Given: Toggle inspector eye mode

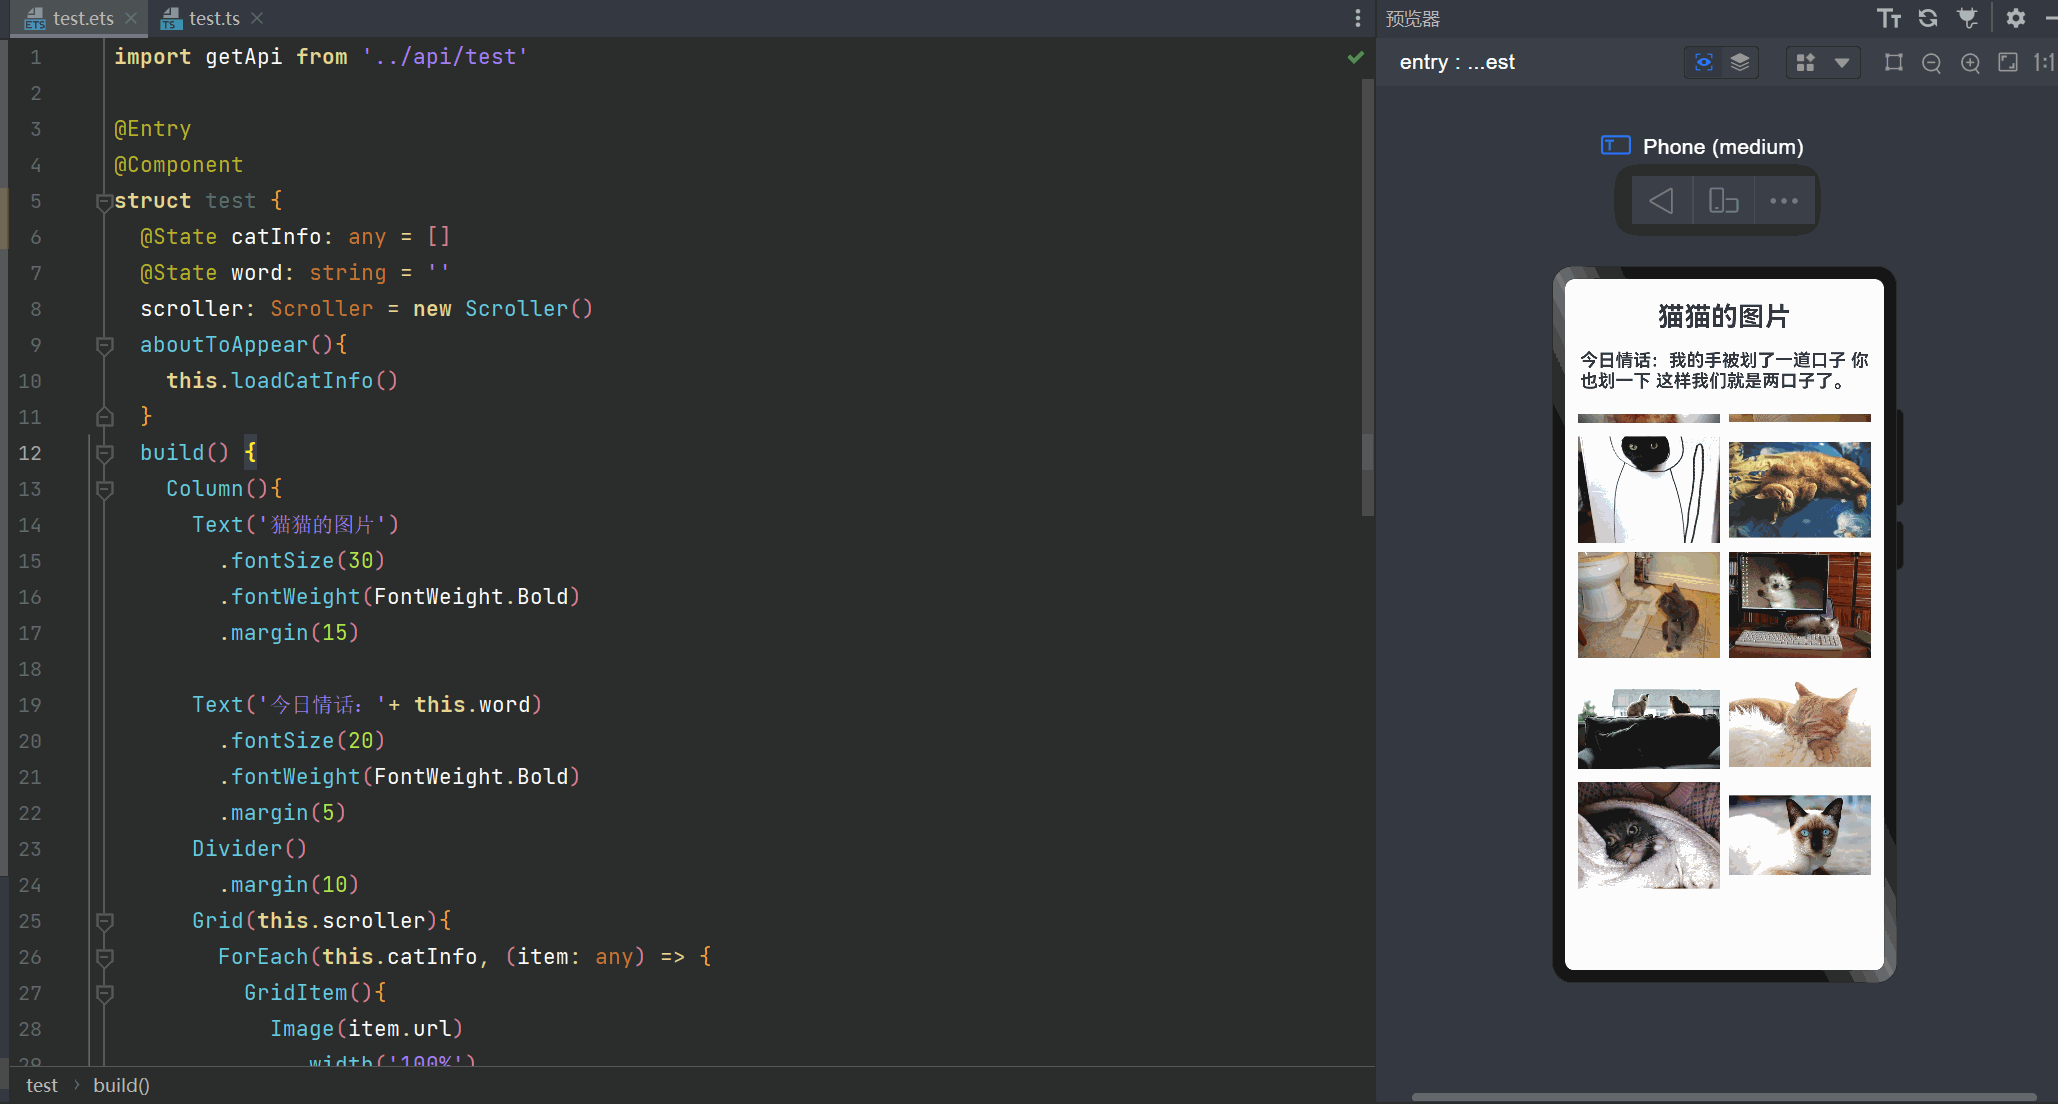Looking at the screenshot, I should [1704, 62].
